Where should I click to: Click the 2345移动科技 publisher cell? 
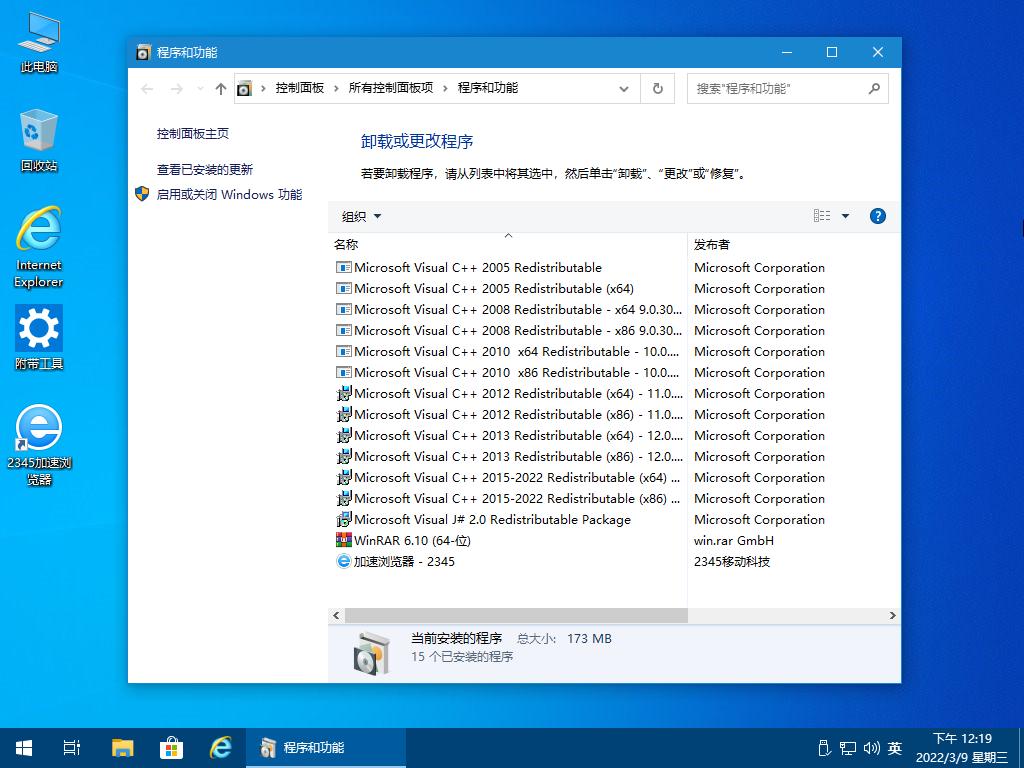(x=732, y=562)
